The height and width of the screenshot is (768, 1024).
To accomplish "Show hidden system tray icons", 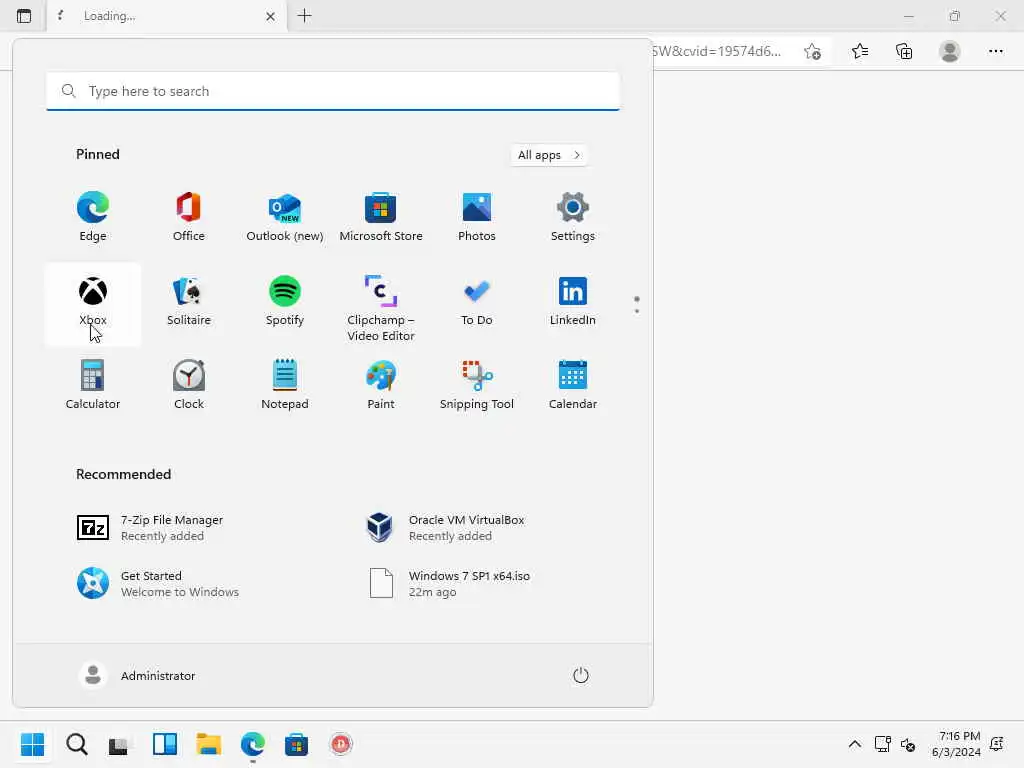I will coord(854,744).
